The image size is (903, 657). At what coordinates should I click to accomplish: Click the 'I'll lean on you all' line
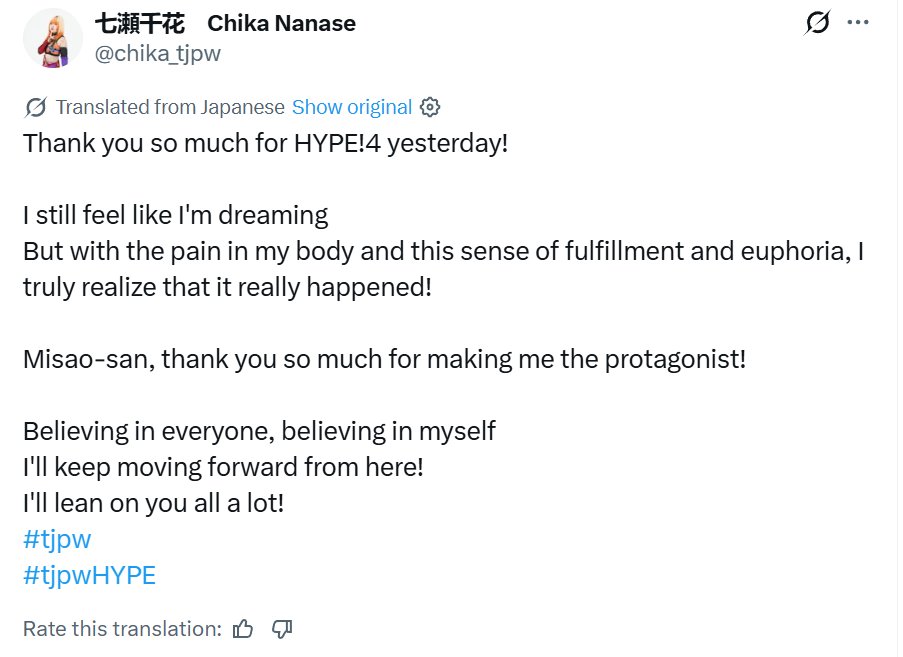(x=154, y=503)
